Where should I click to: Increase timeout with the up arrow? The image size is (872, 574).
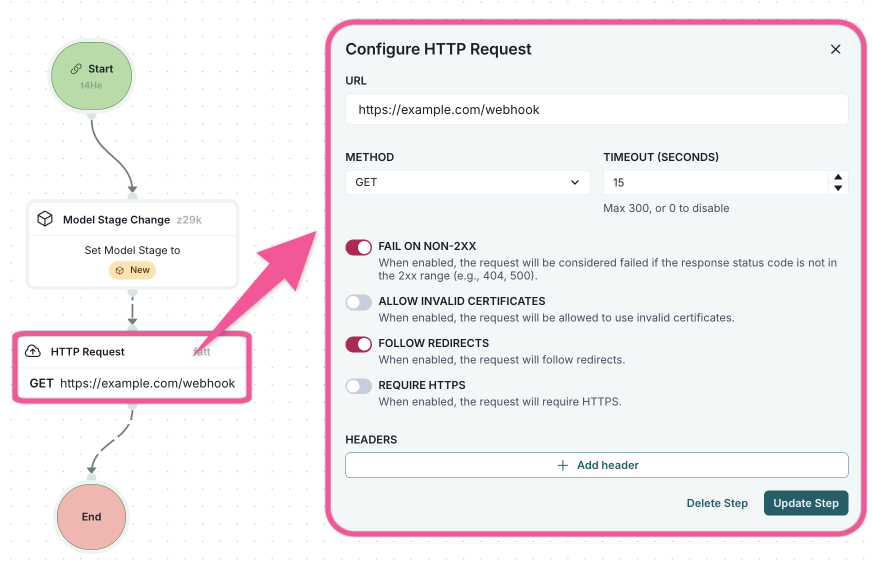coord(838,177)
